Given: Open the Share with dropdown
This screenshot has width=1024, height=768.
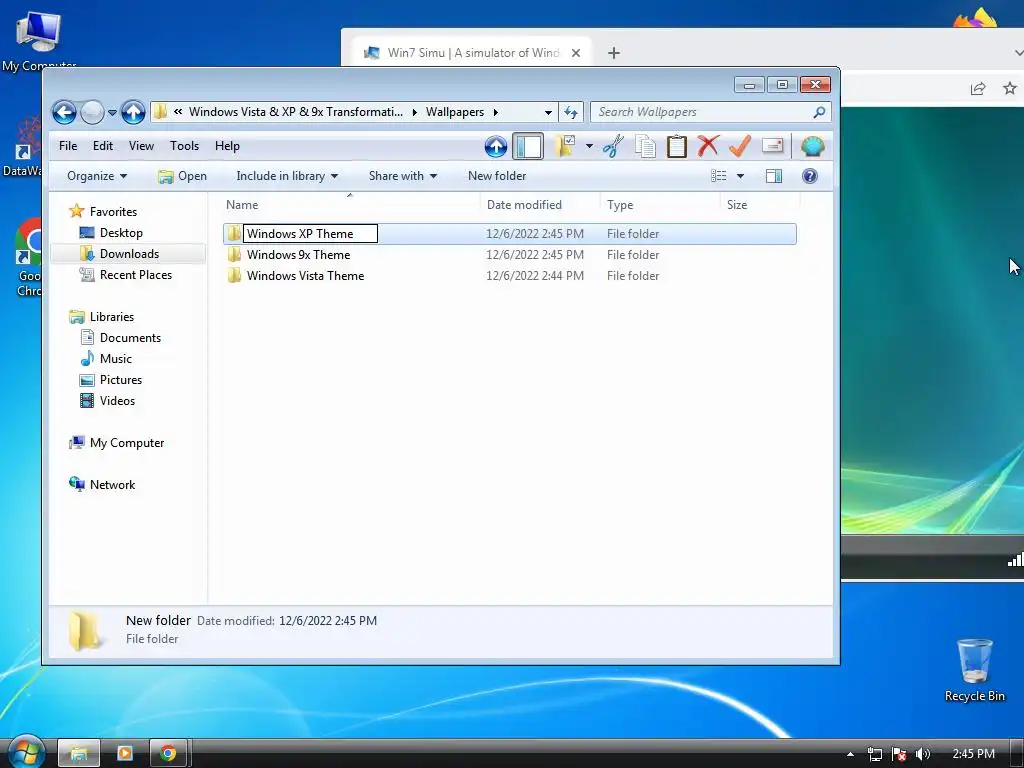Looking at the screenshot, I should click(403, 176).
